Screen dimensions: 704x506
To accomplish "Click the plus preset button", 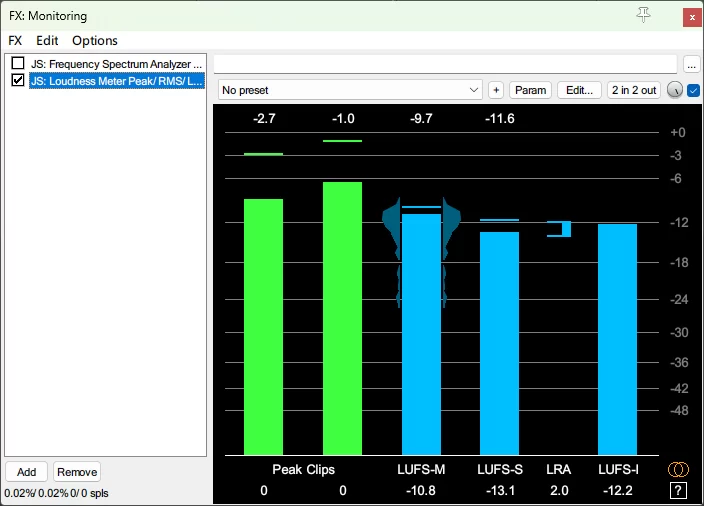I will point(496,90).
